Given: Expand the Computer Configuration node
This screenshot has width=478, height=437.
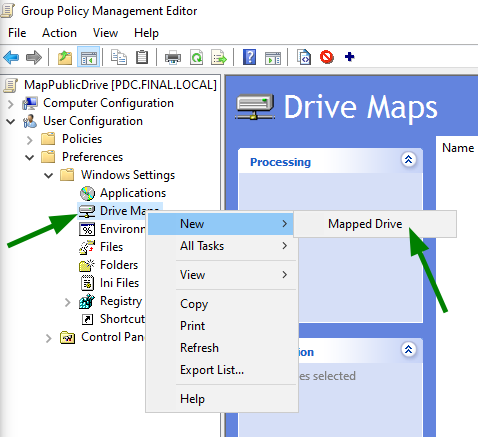Looking at the screenshot, I should [x=11, y=104].
